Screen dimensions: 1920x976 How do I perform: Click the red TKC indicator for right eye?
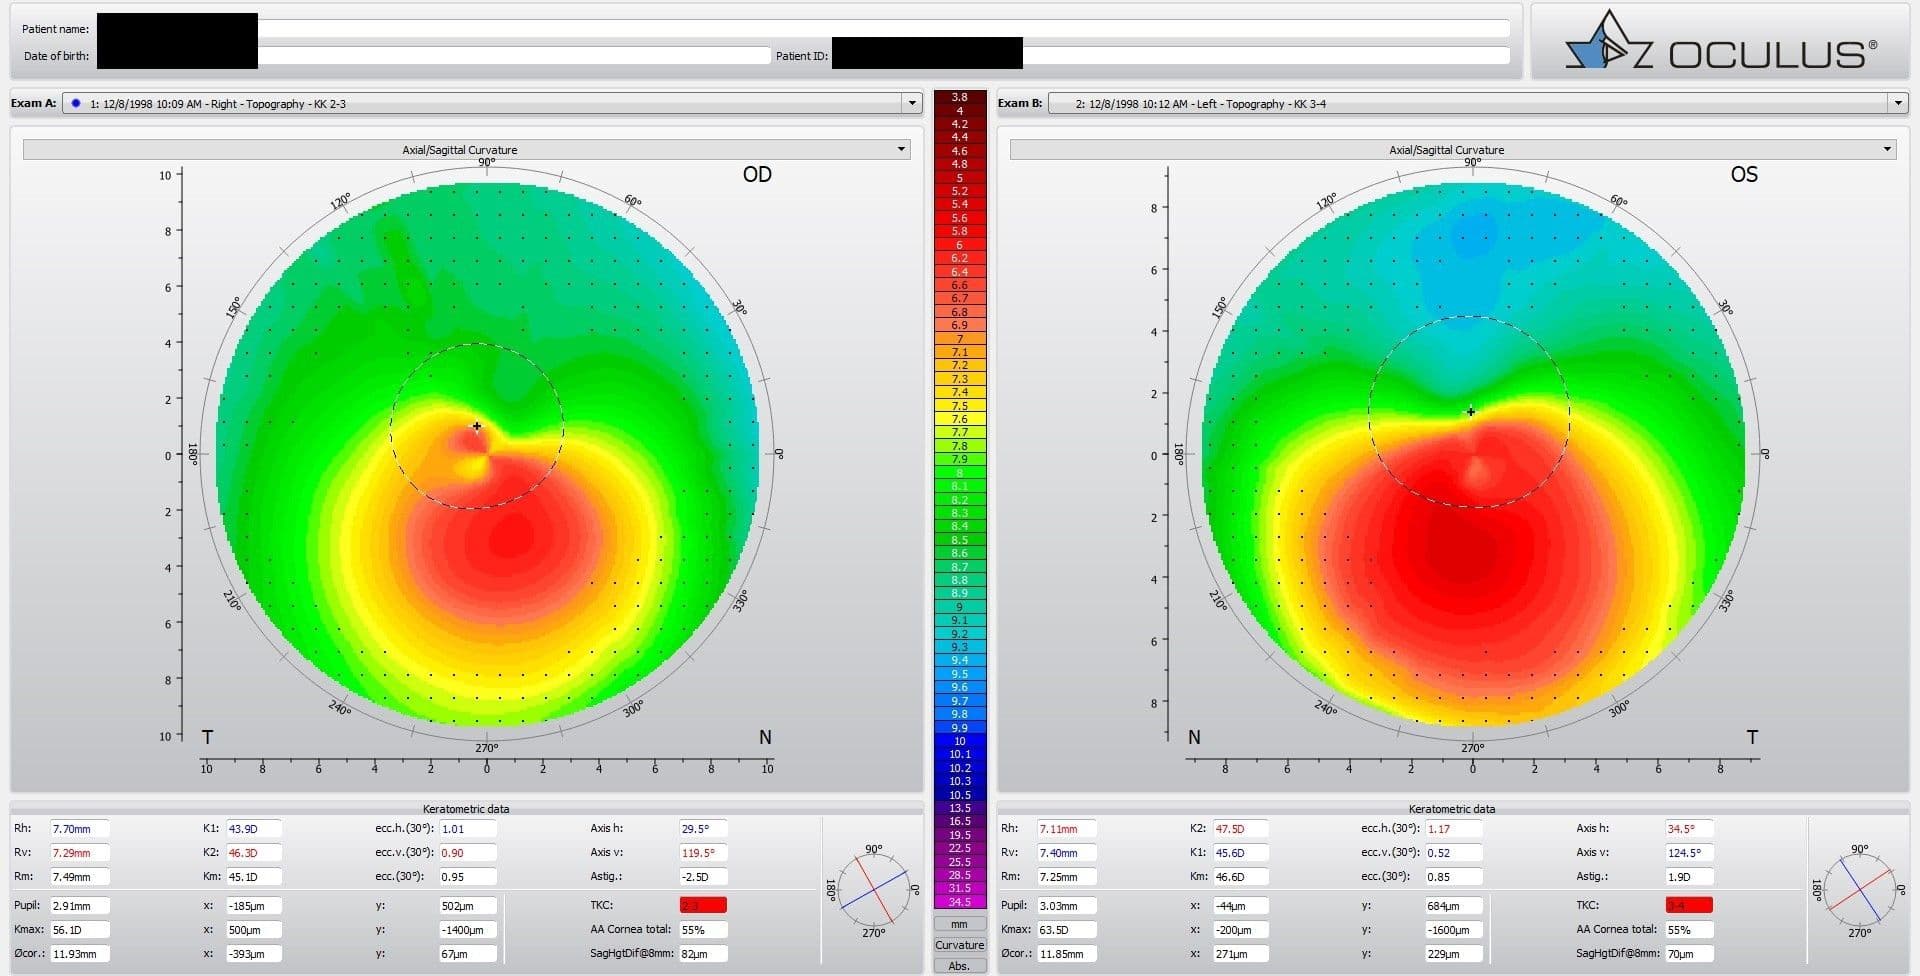703,905
